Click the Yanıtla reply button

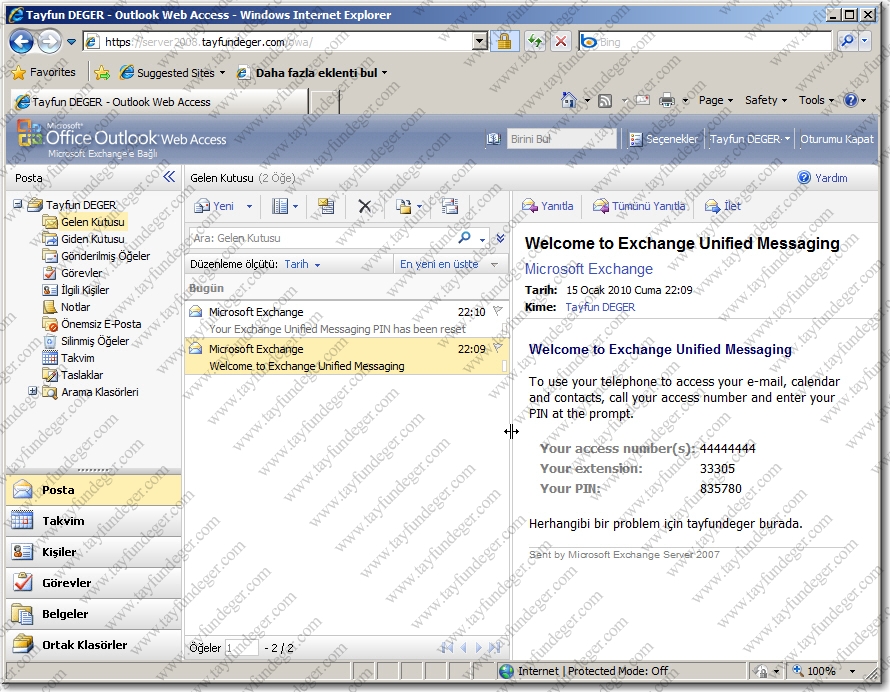click(x=548, y=206)
